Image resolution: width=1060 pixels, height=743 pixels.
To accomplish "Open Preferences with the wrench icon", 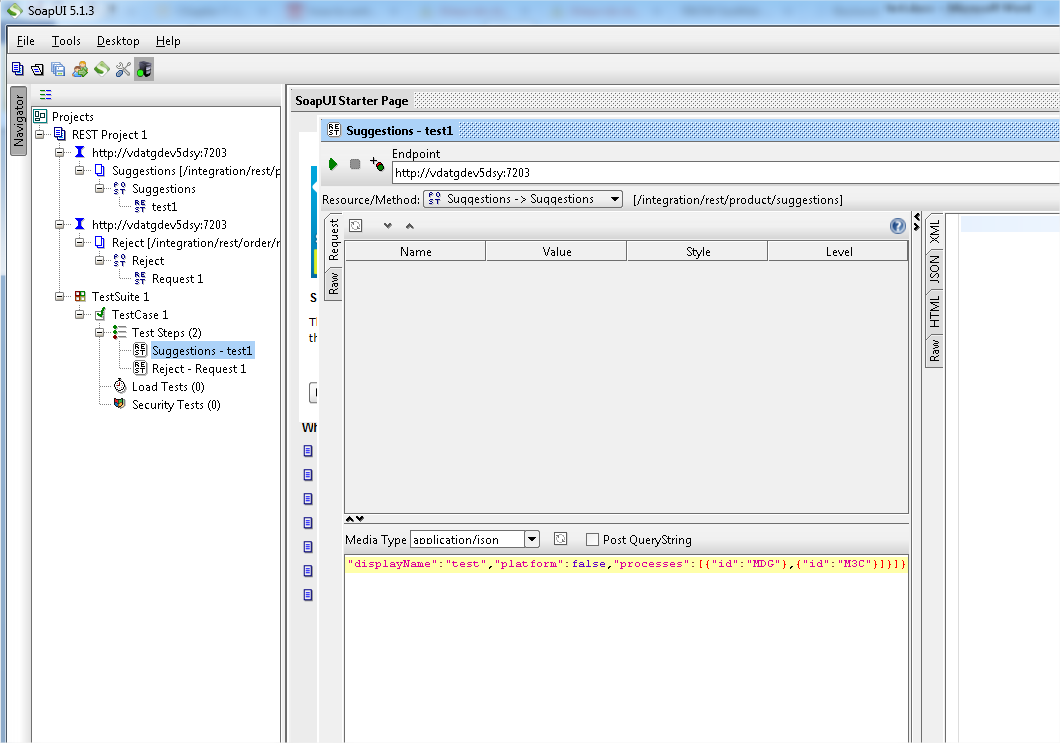I will [123, 69].
